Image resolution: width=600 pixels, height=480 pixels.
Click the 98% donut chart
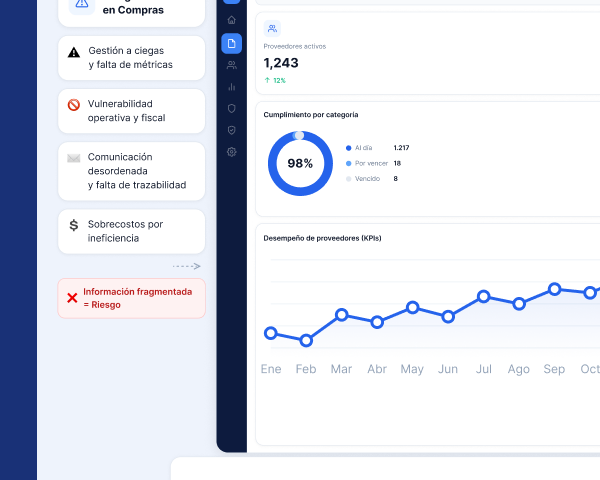[x=300, y=163]
